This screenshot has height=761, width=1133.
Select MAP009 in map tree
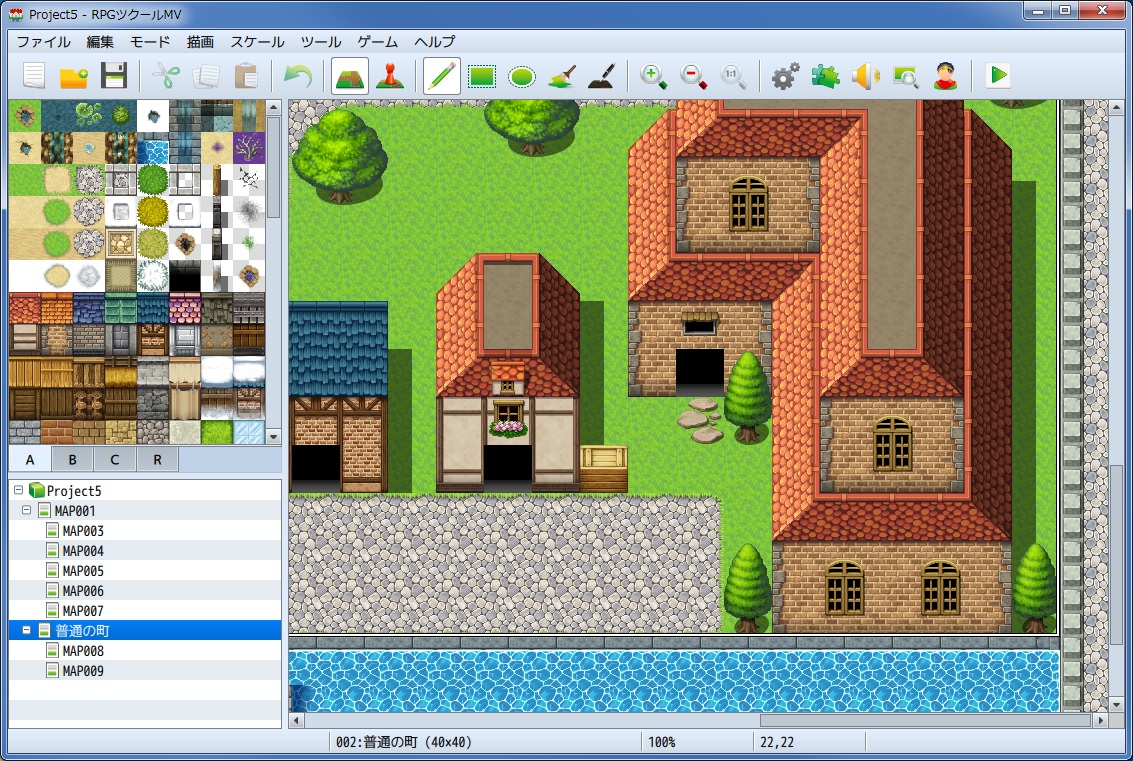pos(82,671)
